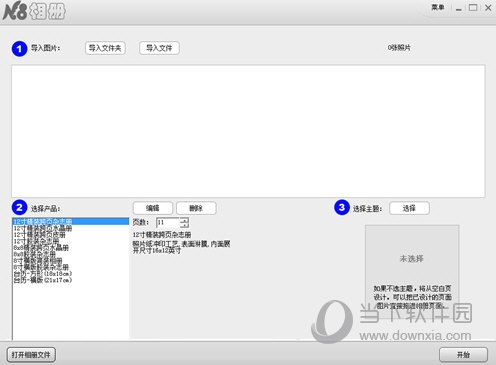Maximize the N8相册 window
Viewport: 496px width, 365px height.
coord(473,7)
